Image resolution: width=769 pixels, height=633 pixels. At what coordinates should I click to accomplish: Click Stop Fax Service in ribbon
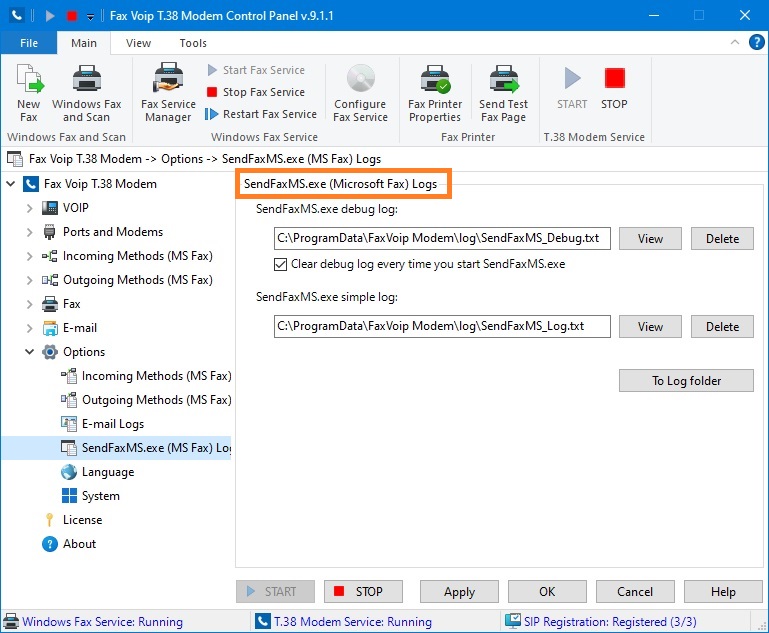[256, 92]
